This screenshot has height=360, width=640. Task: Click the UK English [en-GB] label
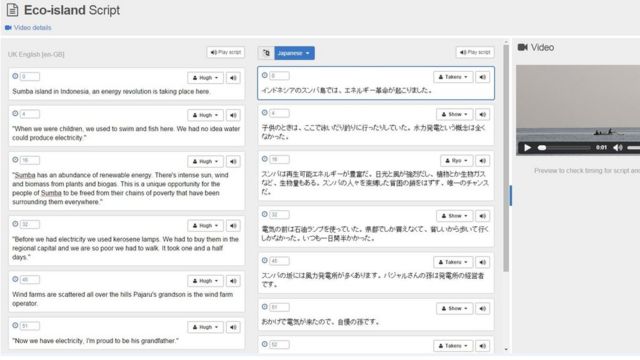click(x=36, y=54)
